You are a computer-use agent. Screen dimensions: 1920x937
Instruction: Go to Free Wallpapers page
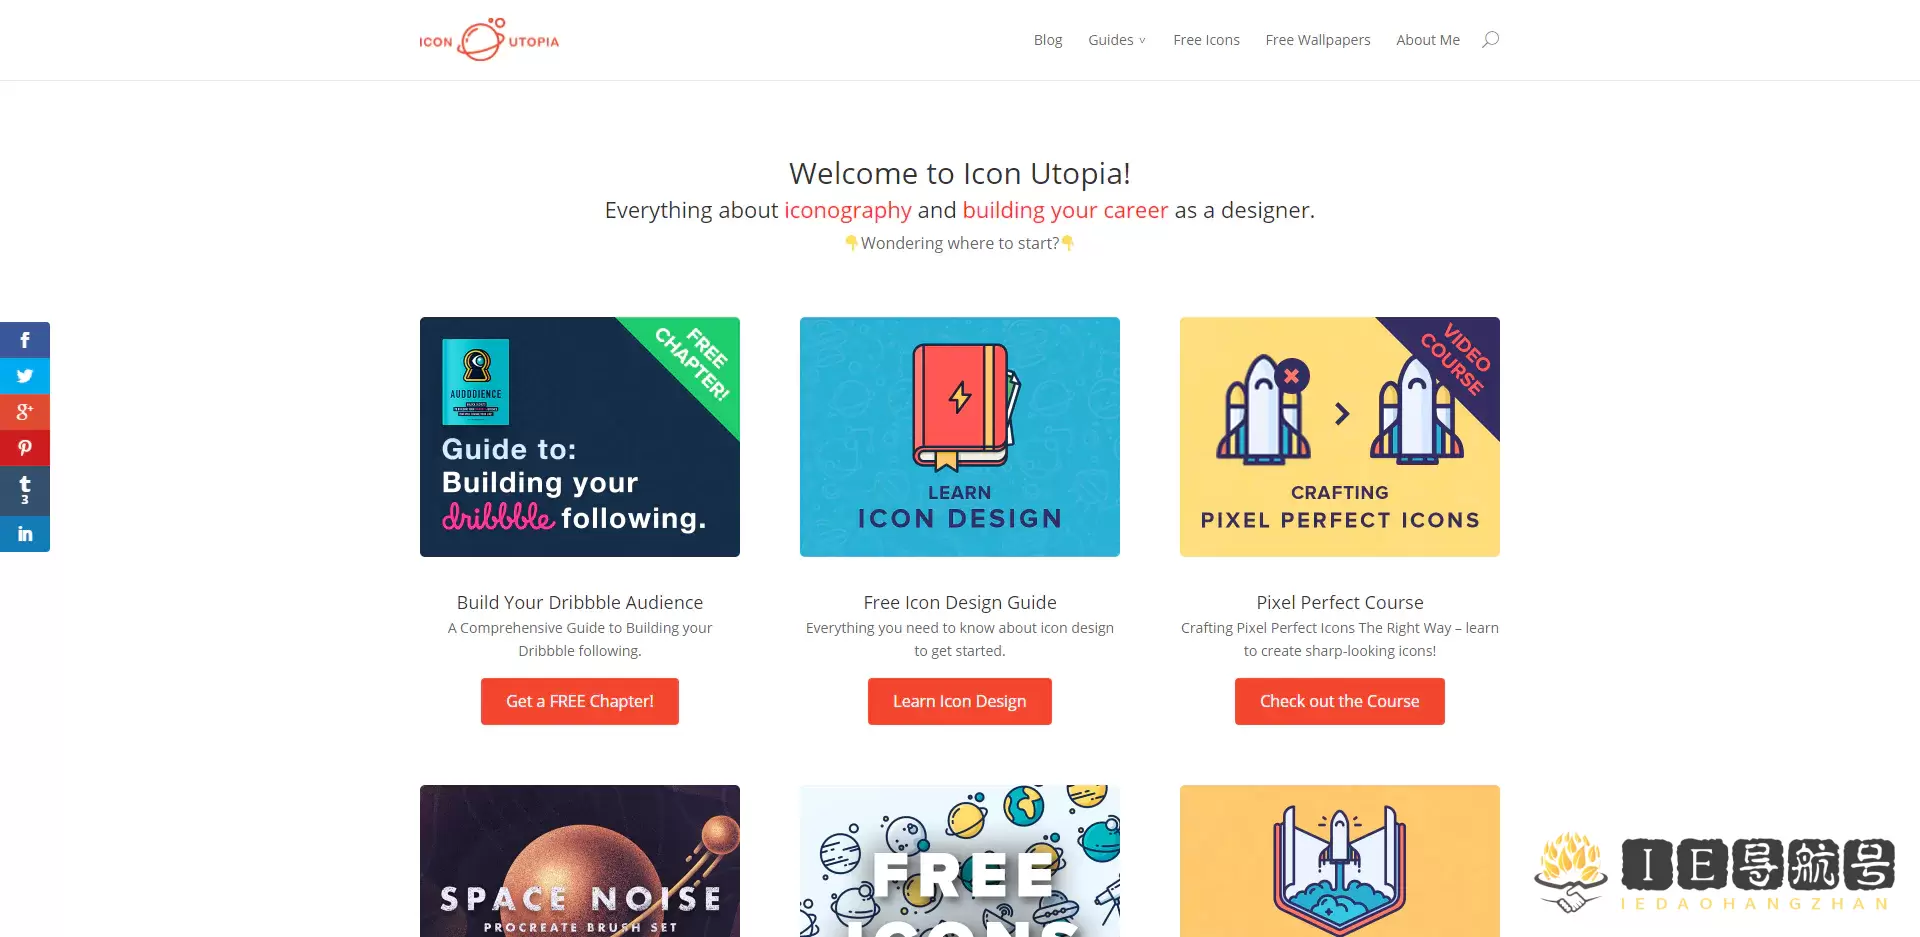point(1318,40)
